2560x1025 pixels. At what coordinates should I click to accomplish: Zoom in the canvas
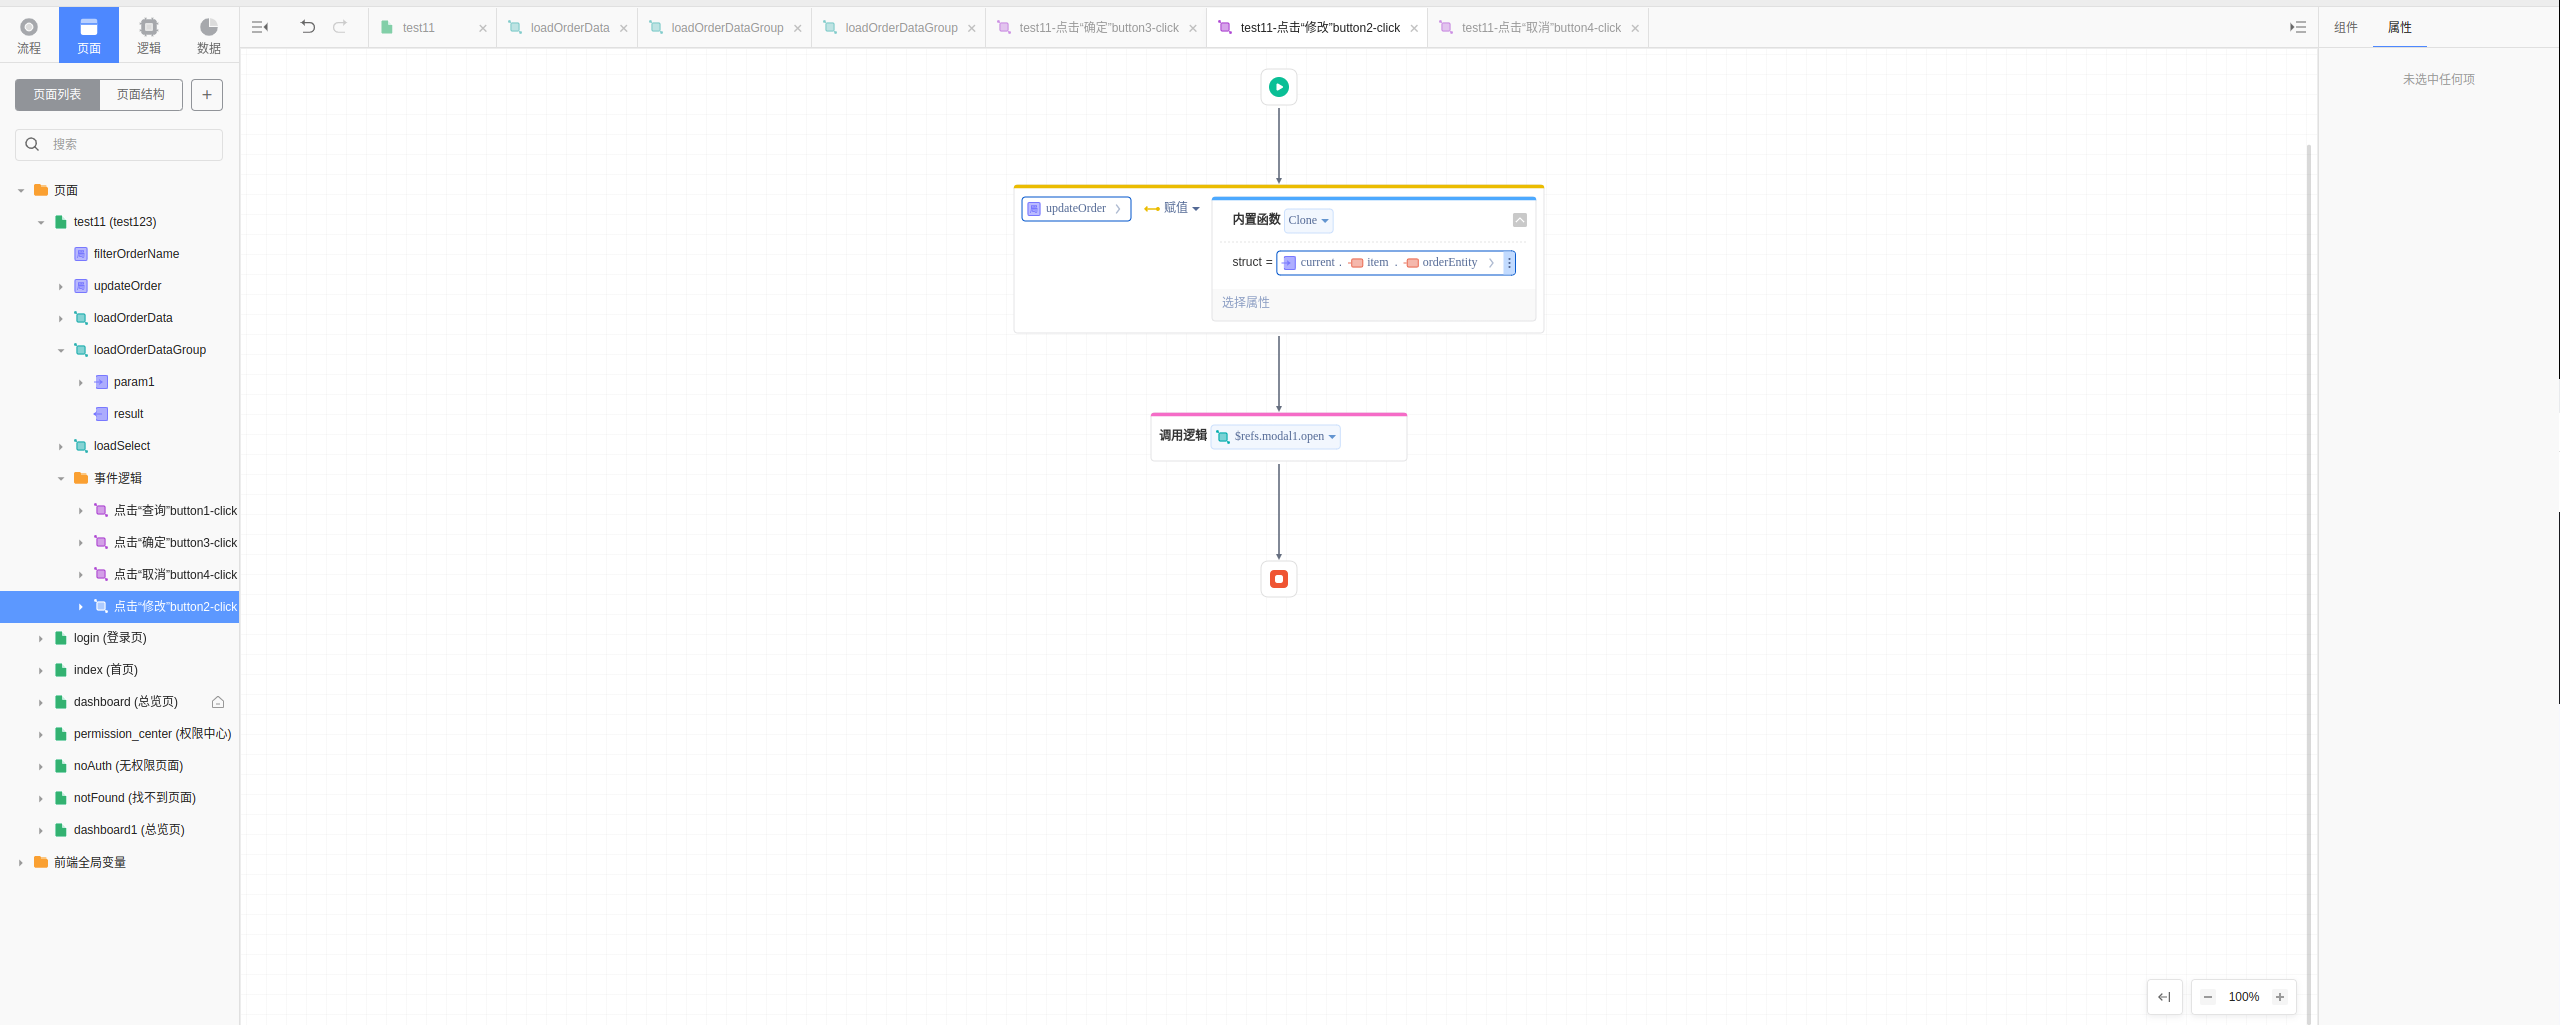click(2280, 997)
